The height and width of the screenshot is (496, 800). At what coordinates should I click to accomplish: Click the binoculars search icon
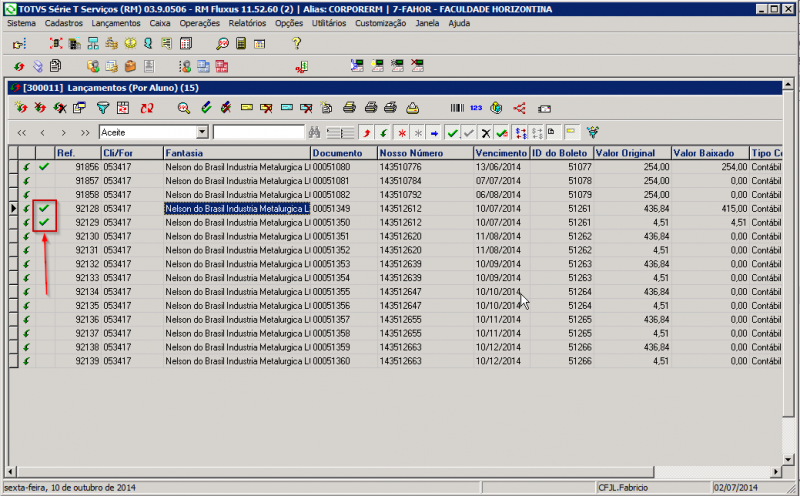[x=314, y=132]
